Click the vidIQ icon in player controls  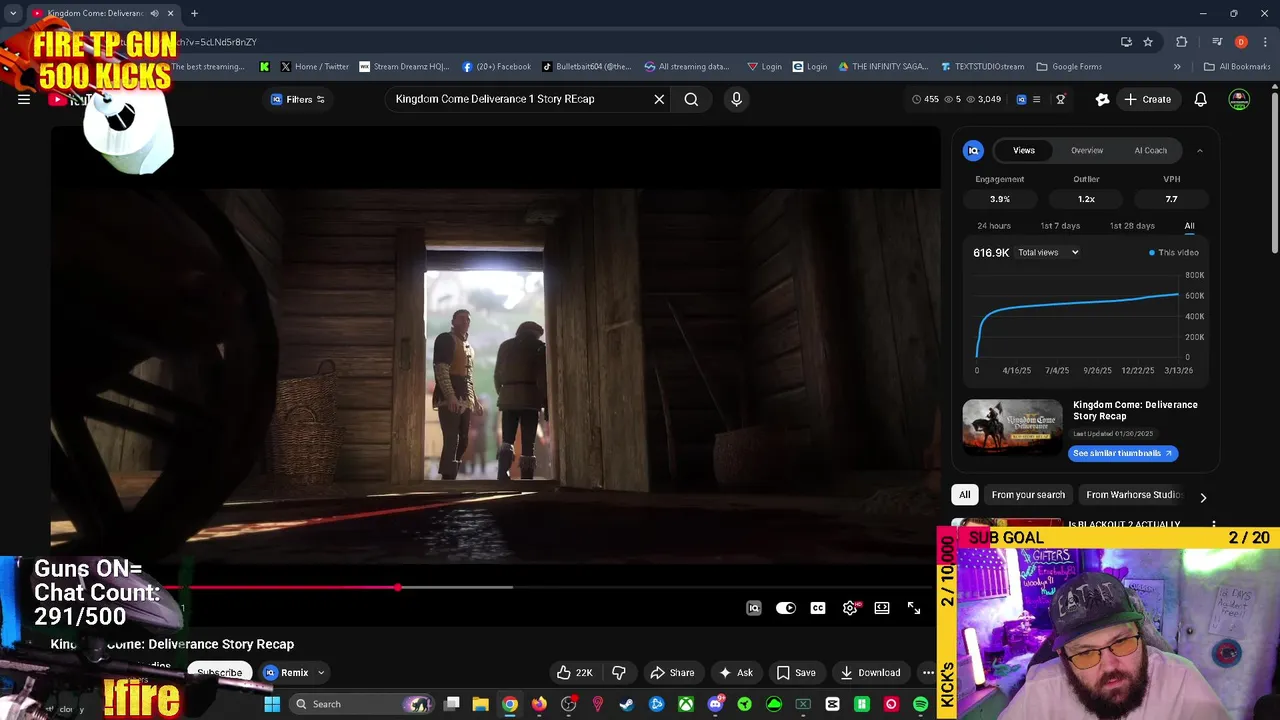click(x=754, y=608)
